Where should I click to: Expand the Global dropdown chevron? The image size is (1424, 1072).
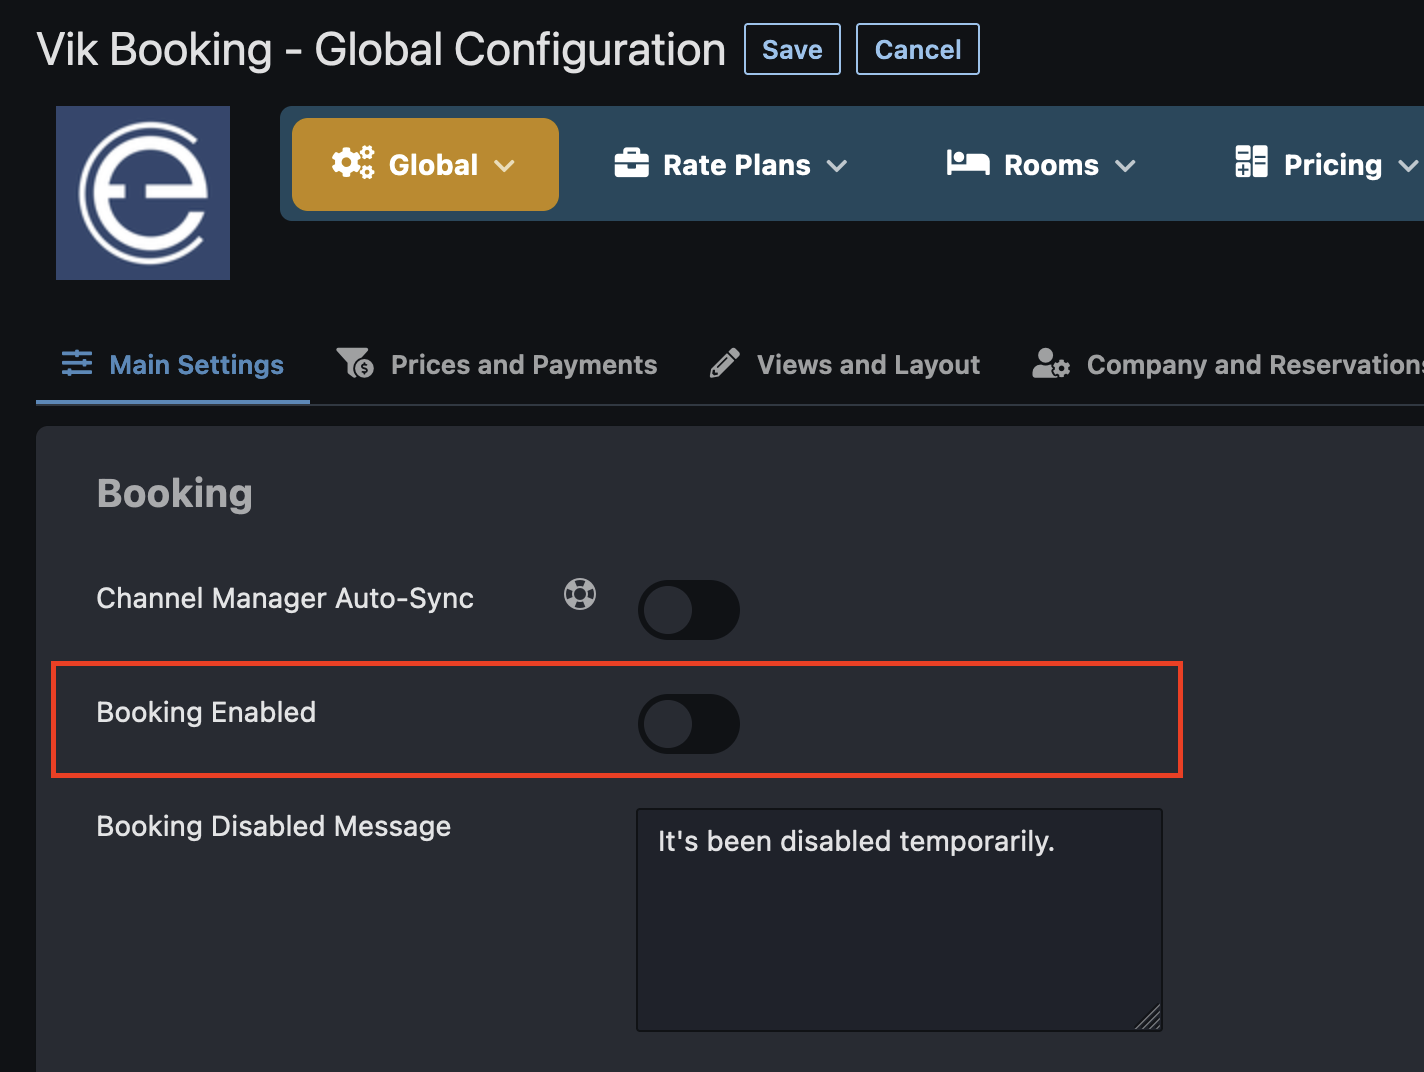pos(505,166)
